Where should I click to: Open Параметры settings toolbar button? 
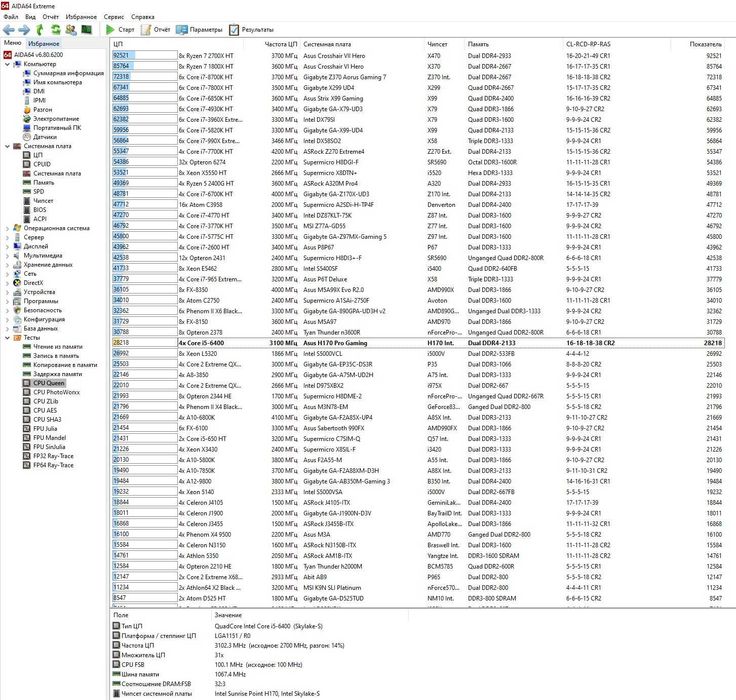(199, 30)
